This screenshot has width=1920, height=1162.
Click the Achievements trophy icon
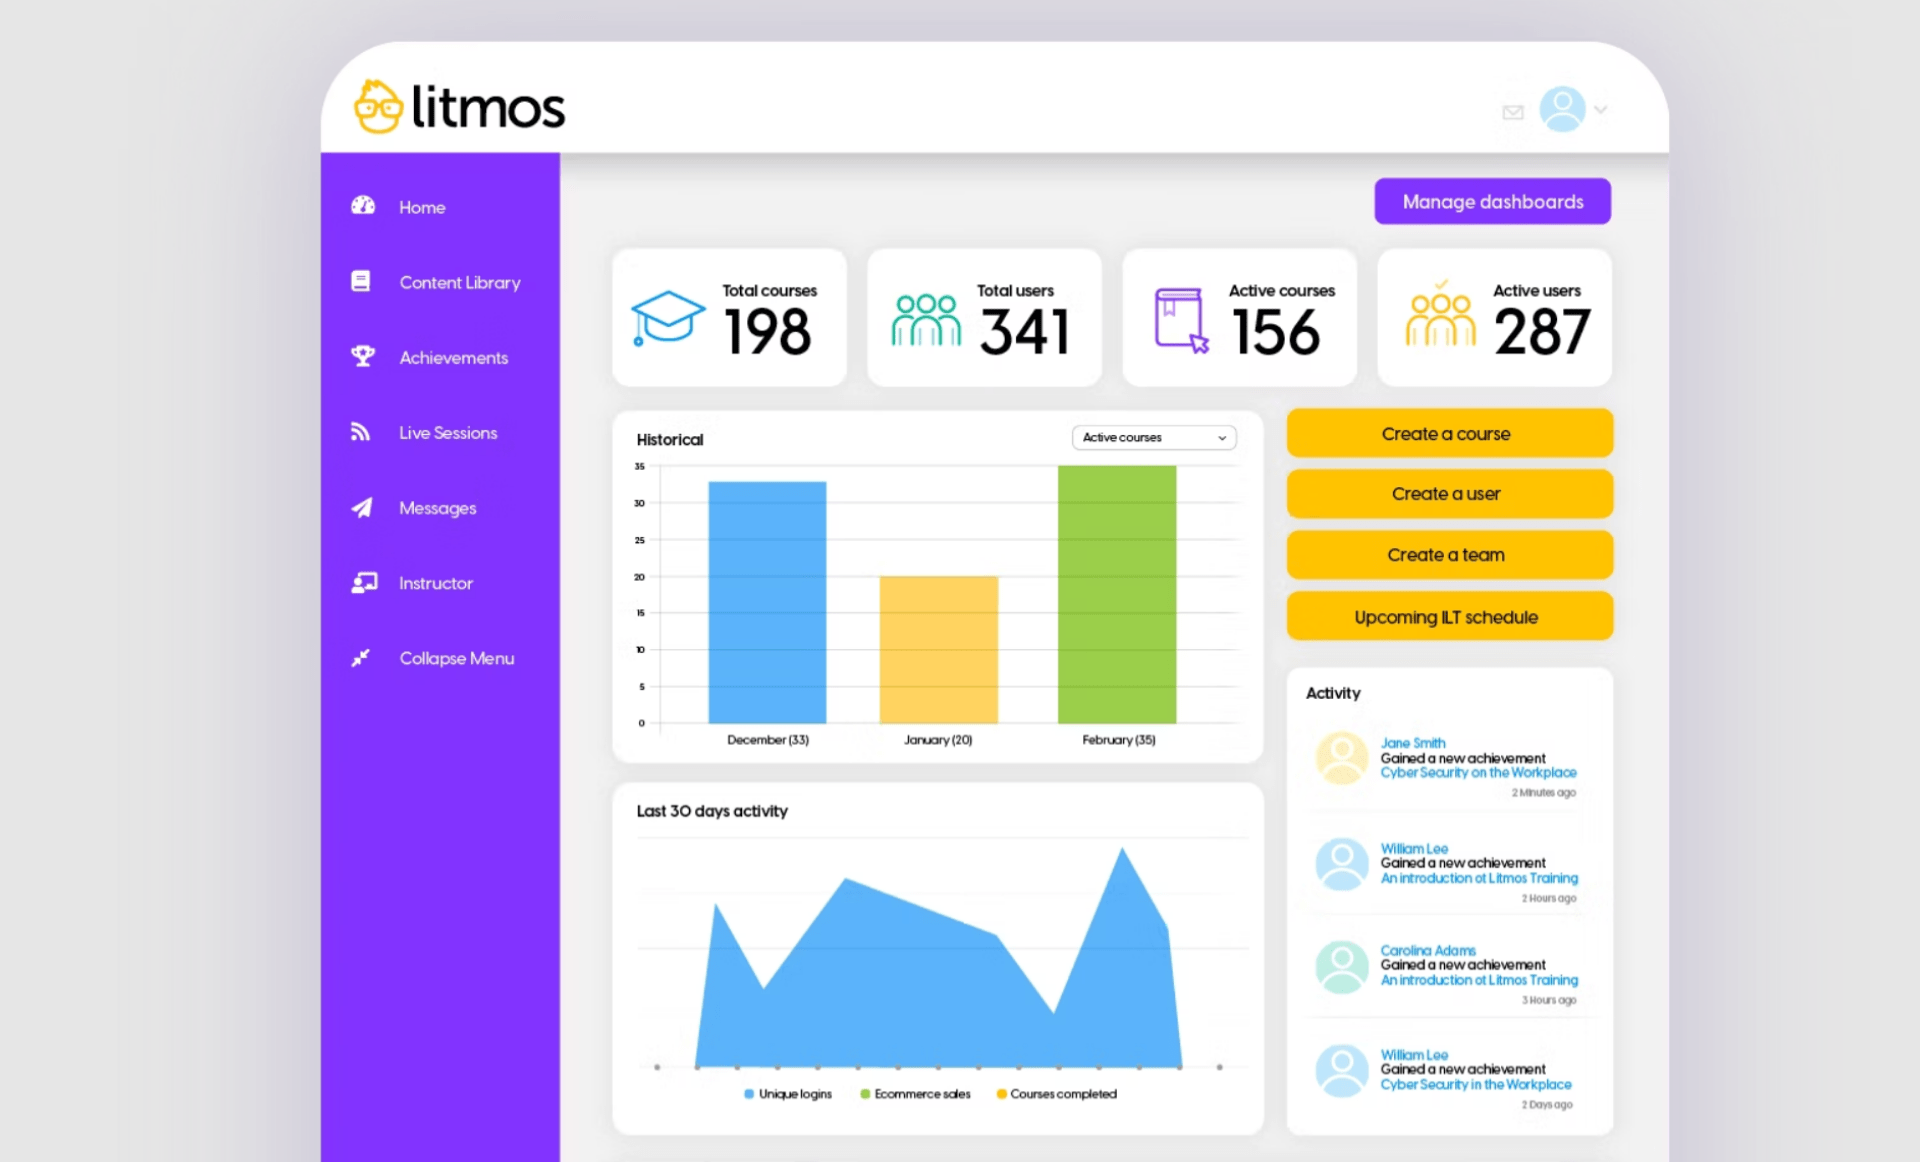click(x=362, y=356)
